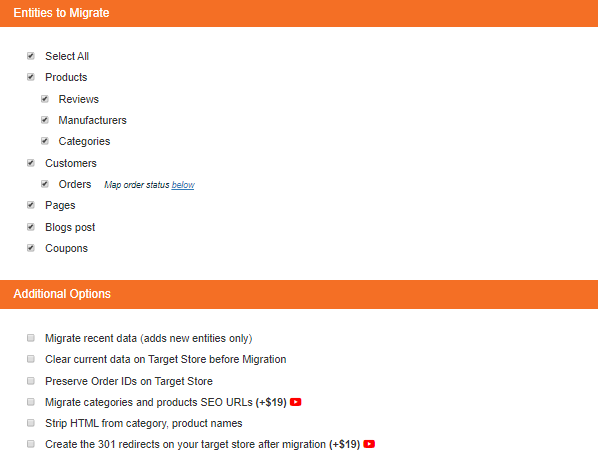
Task: Open YouTube video icon beside 301 redirects option
Action: (x=369, y=444)
